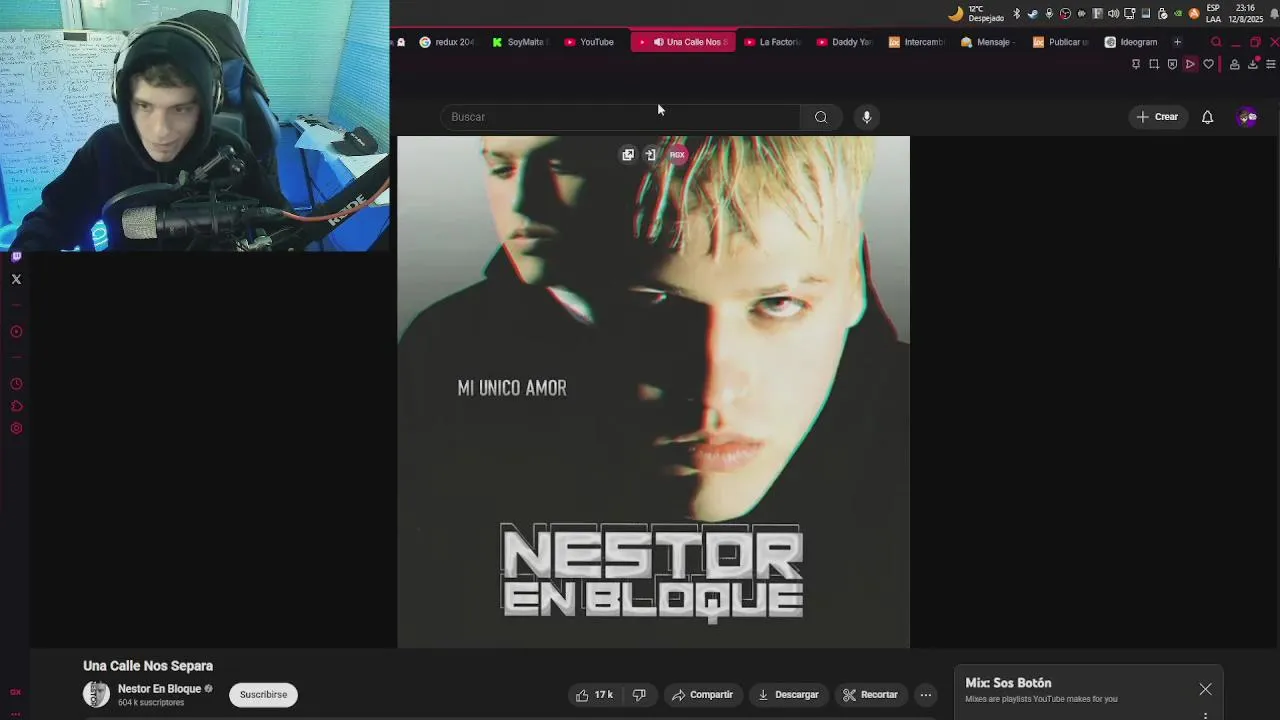1280x720 pixels.
Task: Click the Steam icon in system tray
Action: click(x=1033, y=13)
